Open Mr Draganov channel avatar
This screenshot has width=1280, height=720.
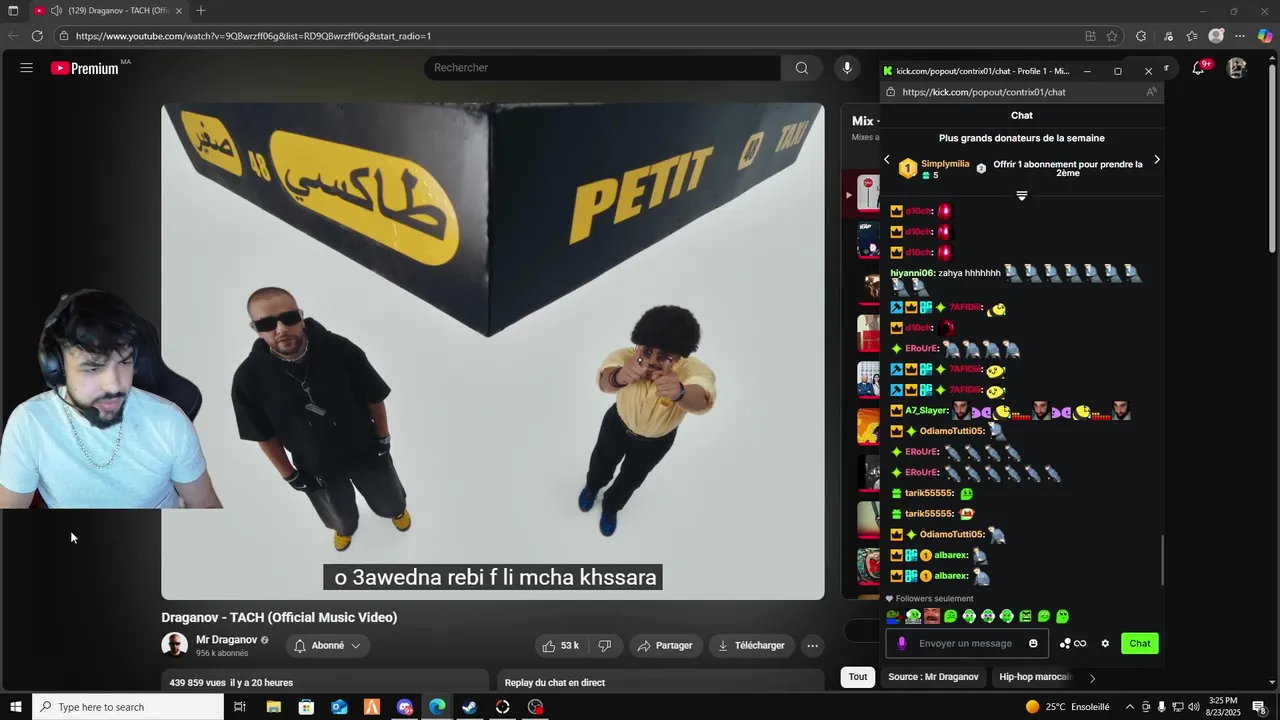(x=175, y=646)
